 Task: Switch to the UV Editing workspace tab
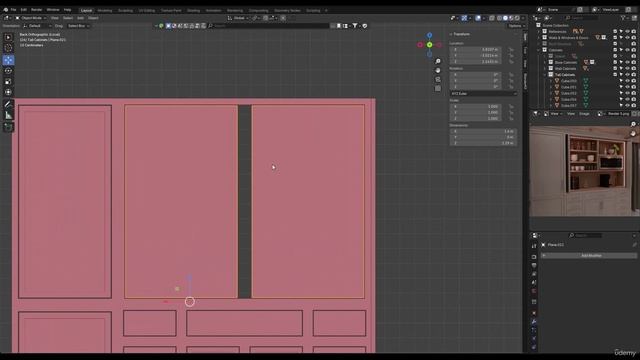point(147,10)
